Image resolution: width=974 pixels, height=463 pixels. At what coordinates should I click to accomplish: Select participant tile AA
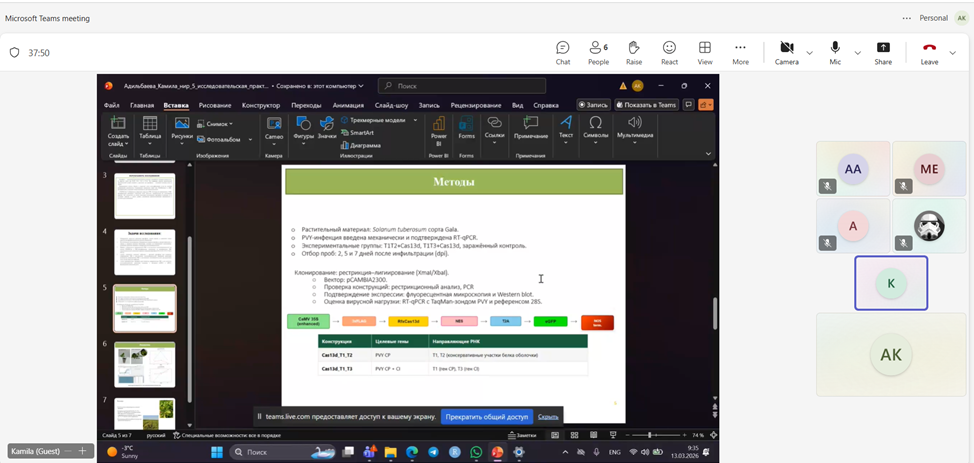pyautogui.click(x=853, y=169)
